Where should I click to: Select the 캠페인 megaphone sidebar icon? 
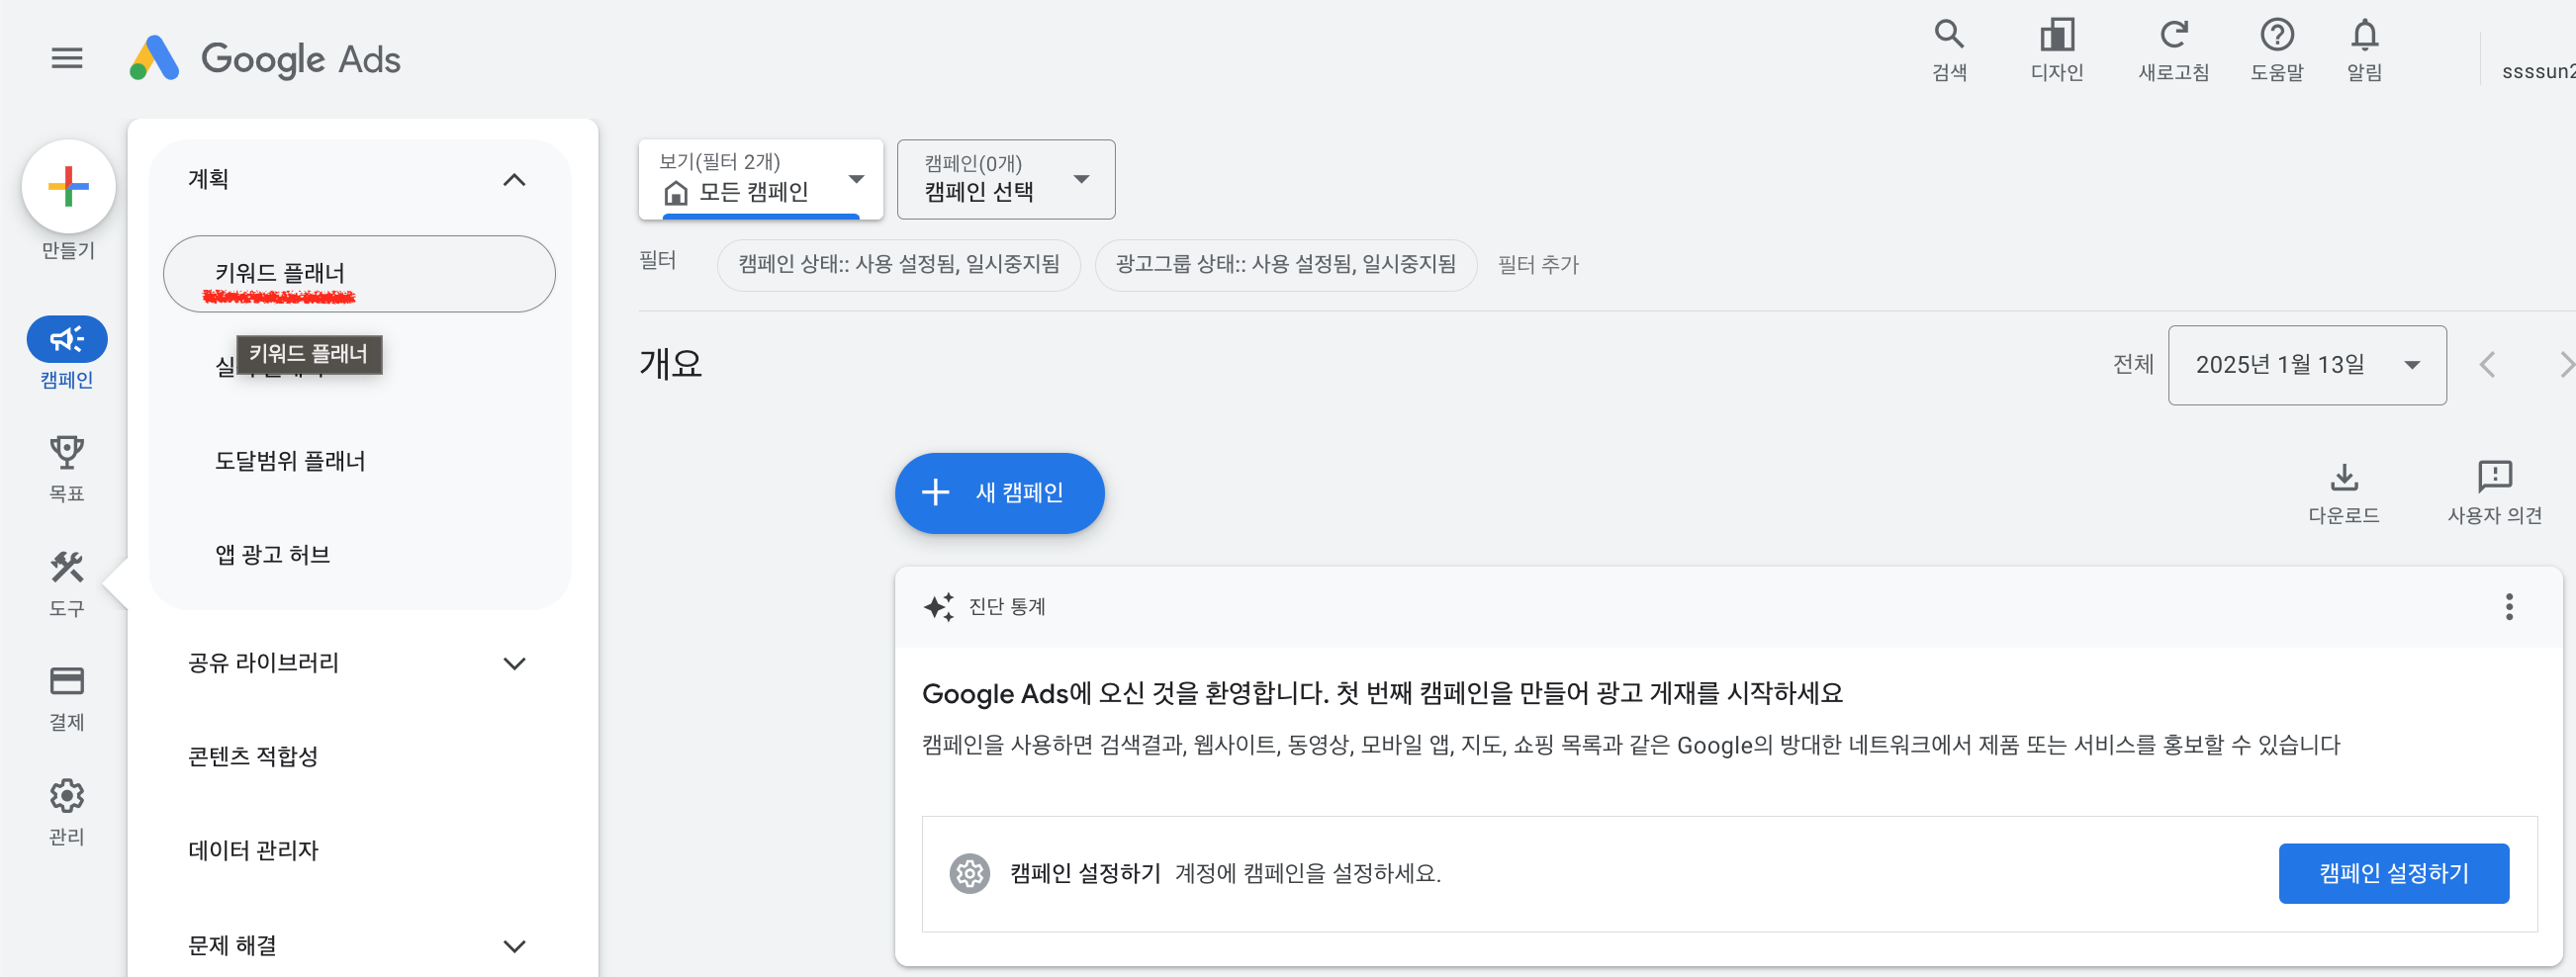[x=67, y=339]
